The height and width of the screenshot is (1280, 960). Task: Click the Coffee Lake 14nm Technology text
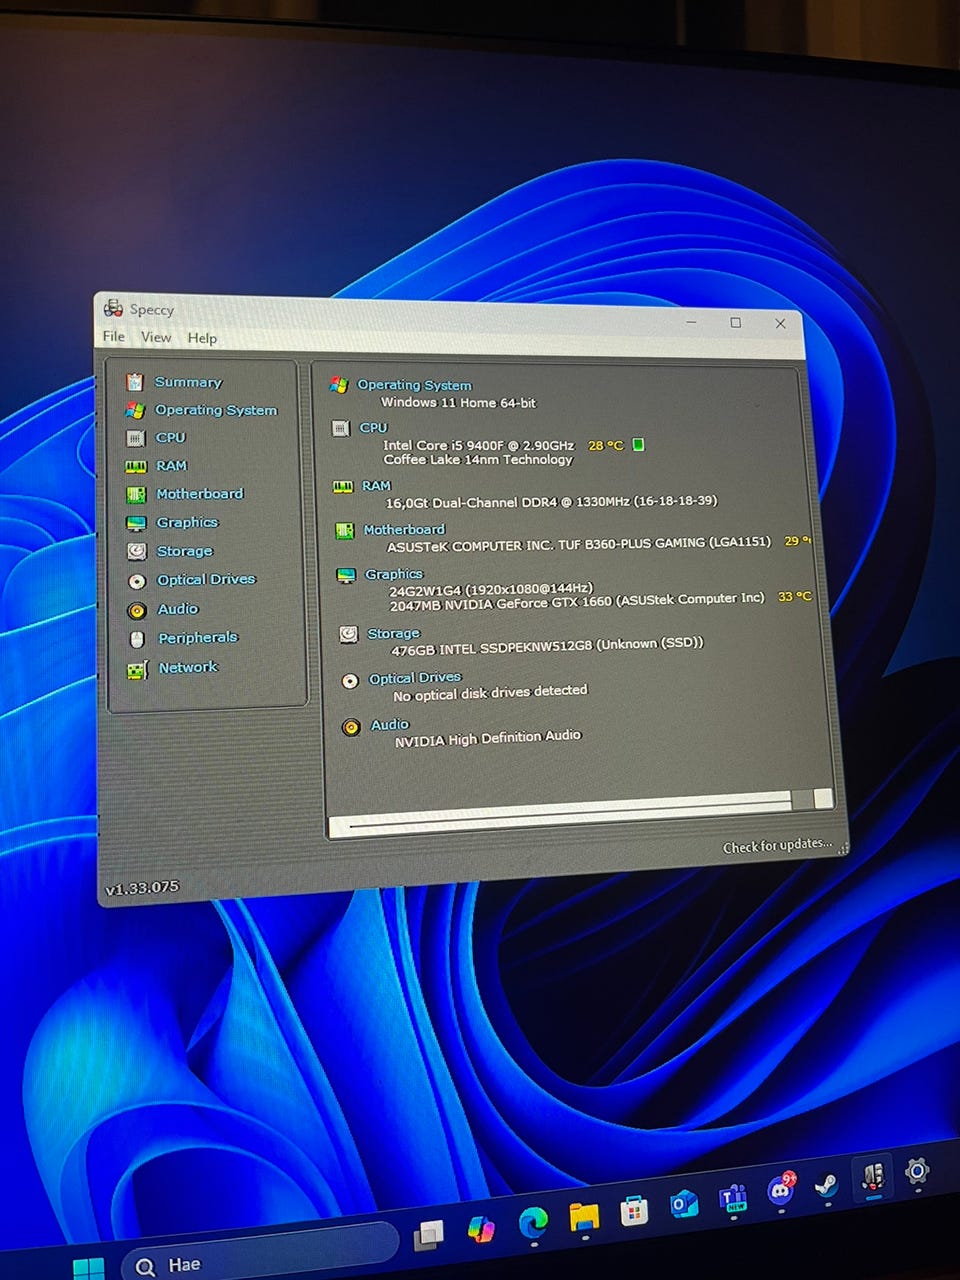[x=478, y=460]
